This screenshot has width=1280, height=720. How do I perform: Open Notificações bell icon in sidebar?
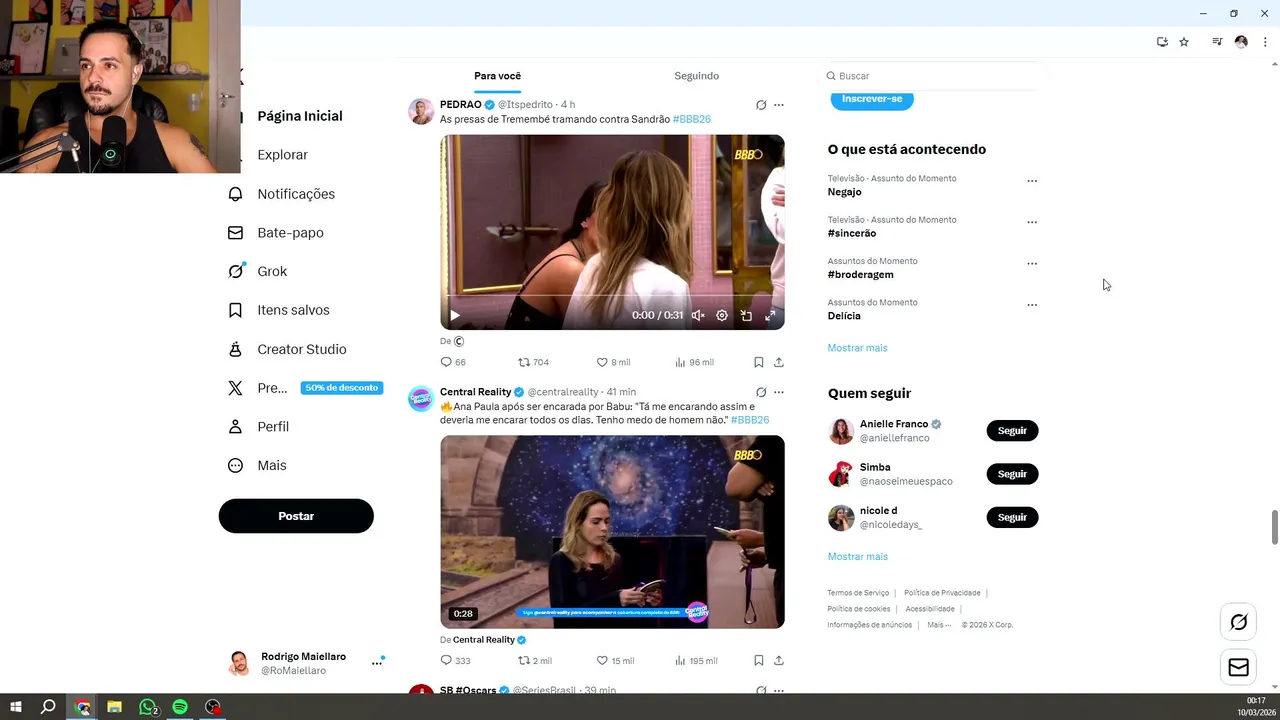coord(235,194)
